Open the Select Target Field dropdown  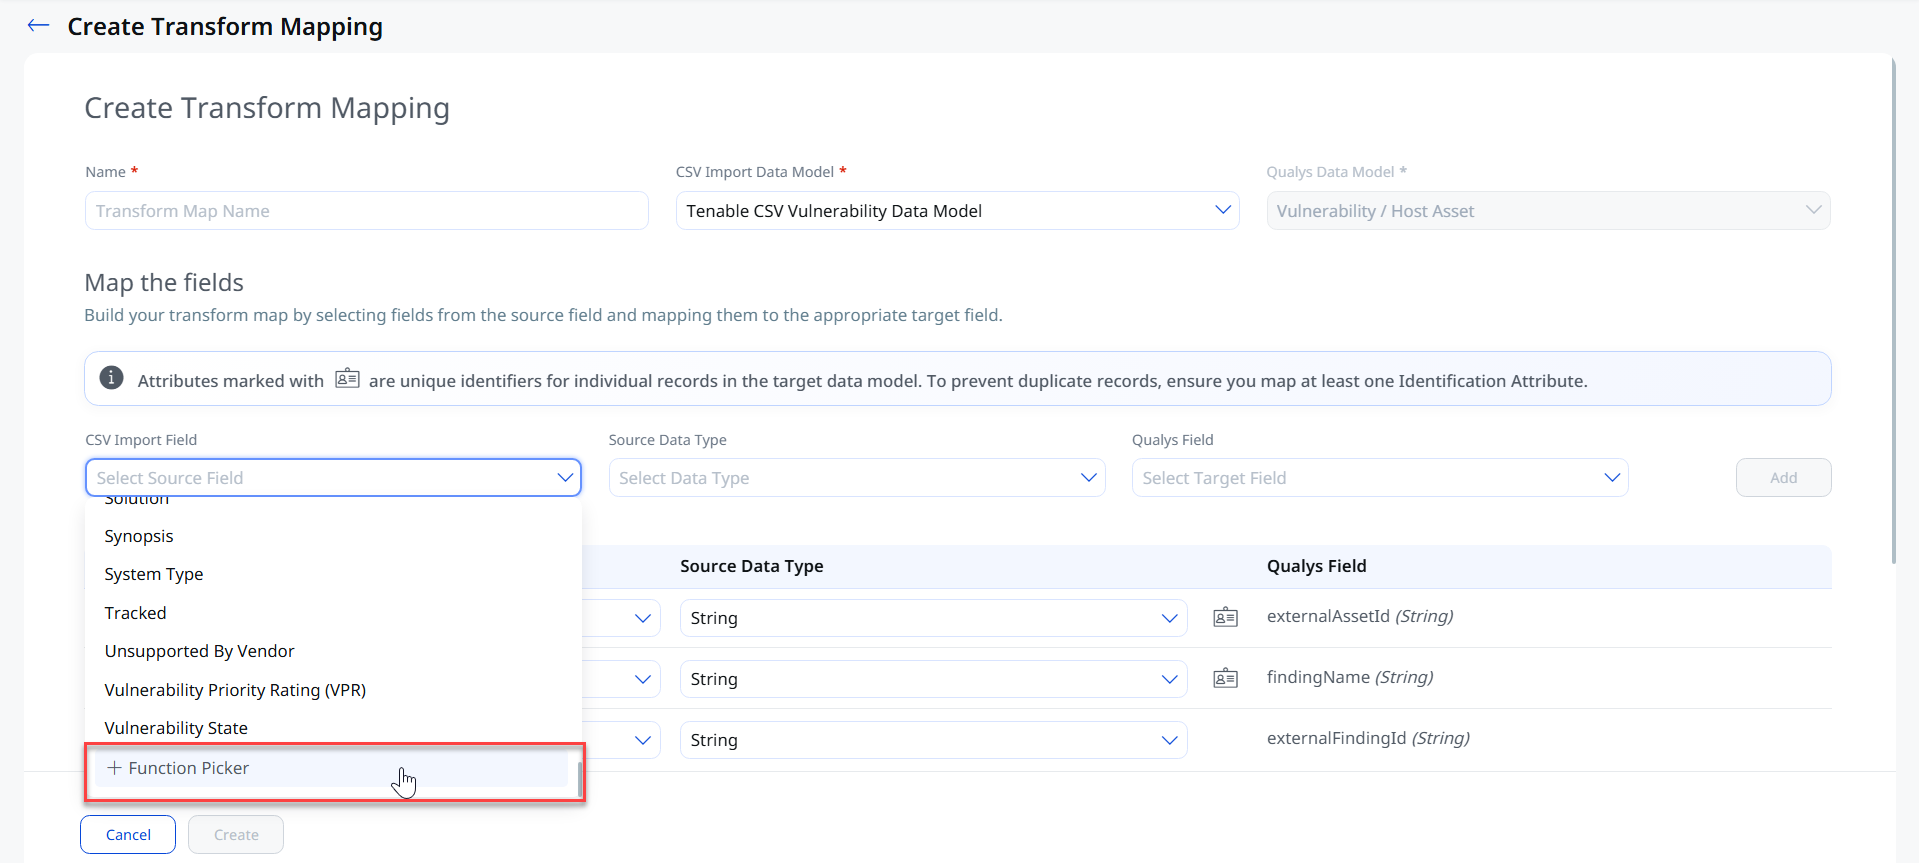point(1380,478)
